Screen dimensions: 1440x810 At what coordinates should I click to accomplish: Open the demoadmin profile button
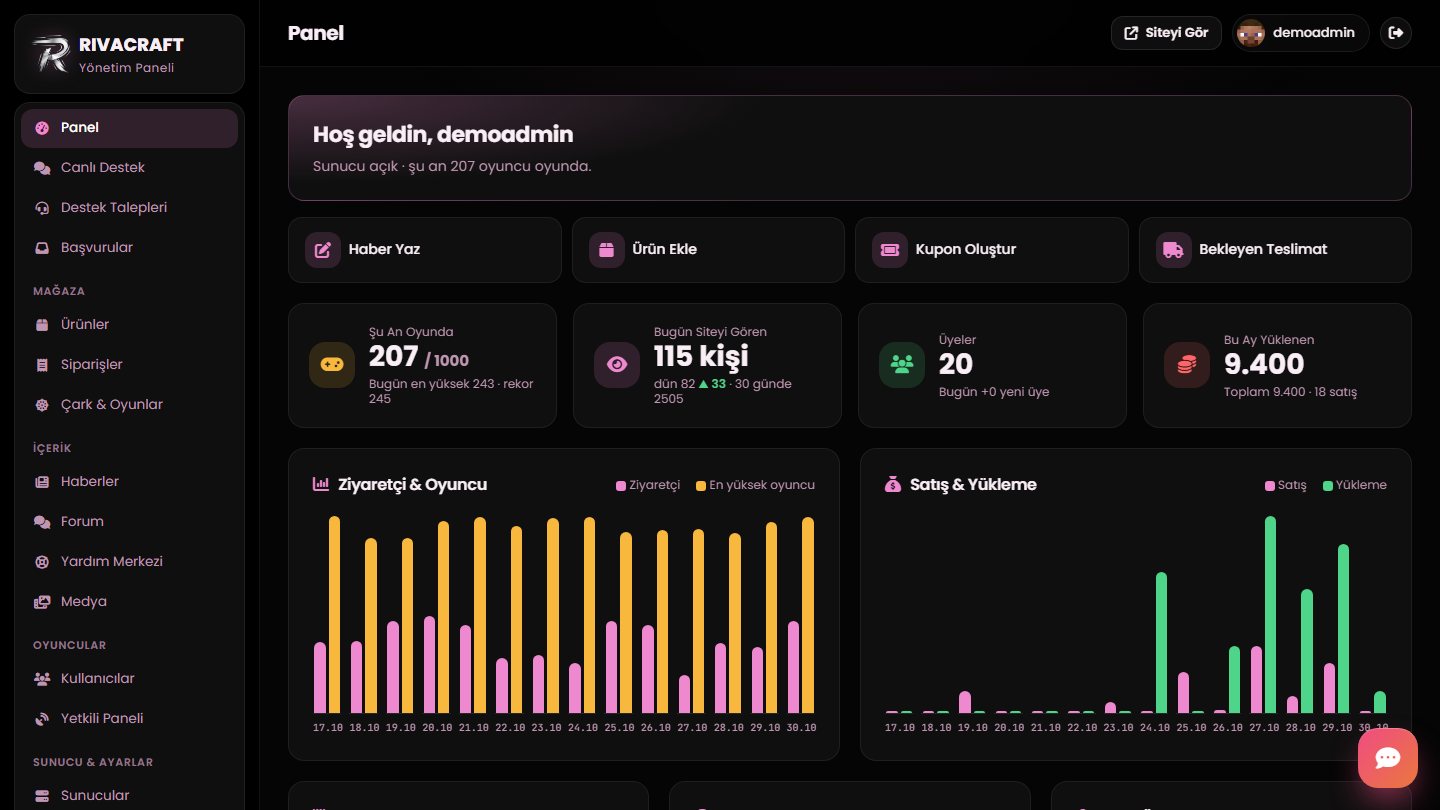click(x=1300, y=33)
